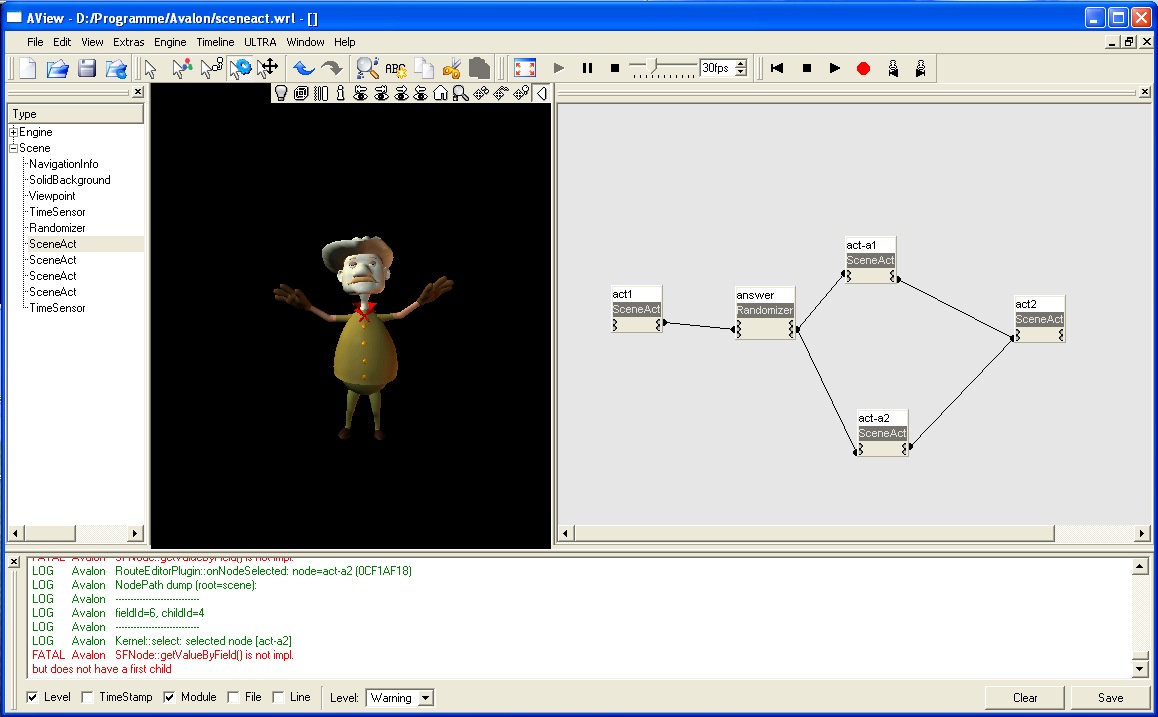Click the 30fps input field
The width and height of the screenshot is (1158, 717).
[x=716, y=68]
